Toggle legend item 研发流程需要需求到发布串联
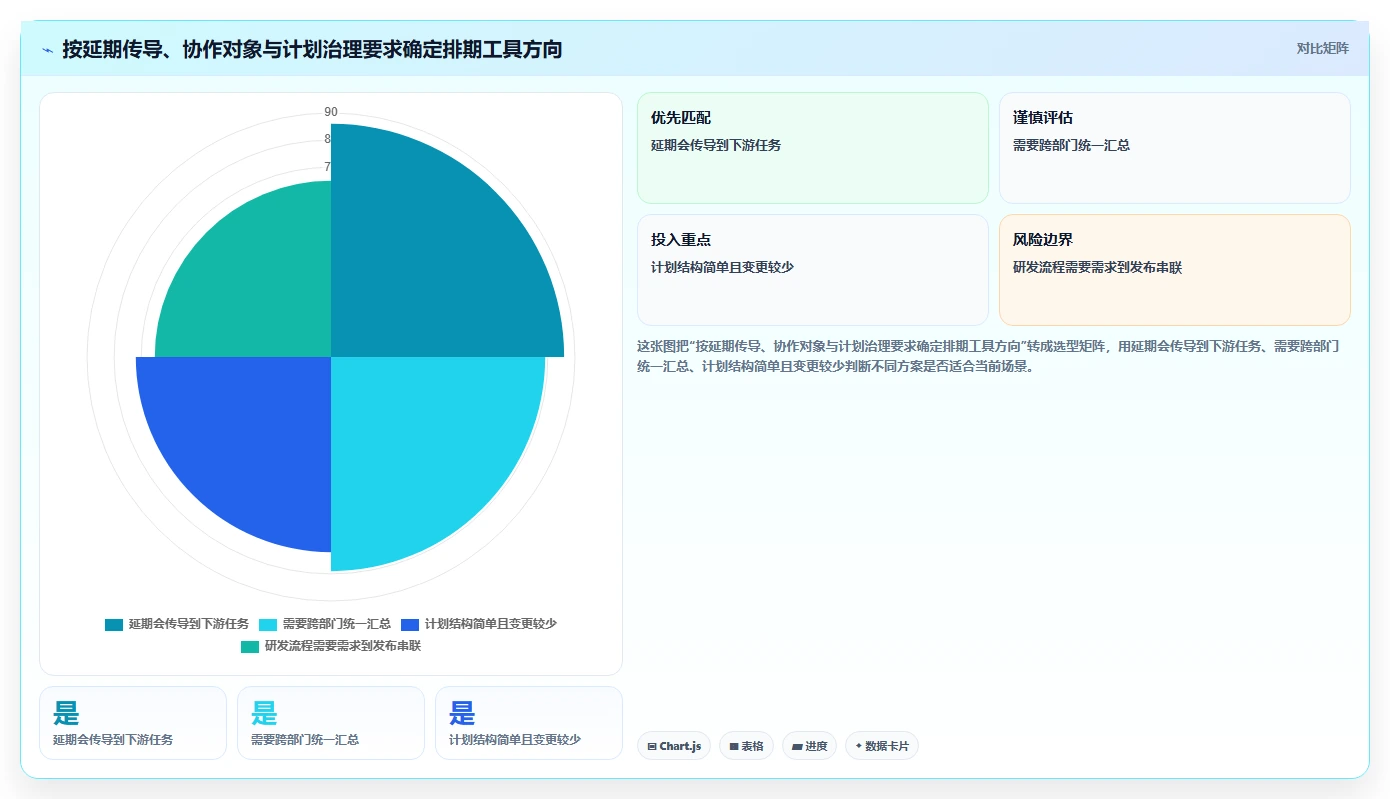1390x799 pixels. pos(331,646)
